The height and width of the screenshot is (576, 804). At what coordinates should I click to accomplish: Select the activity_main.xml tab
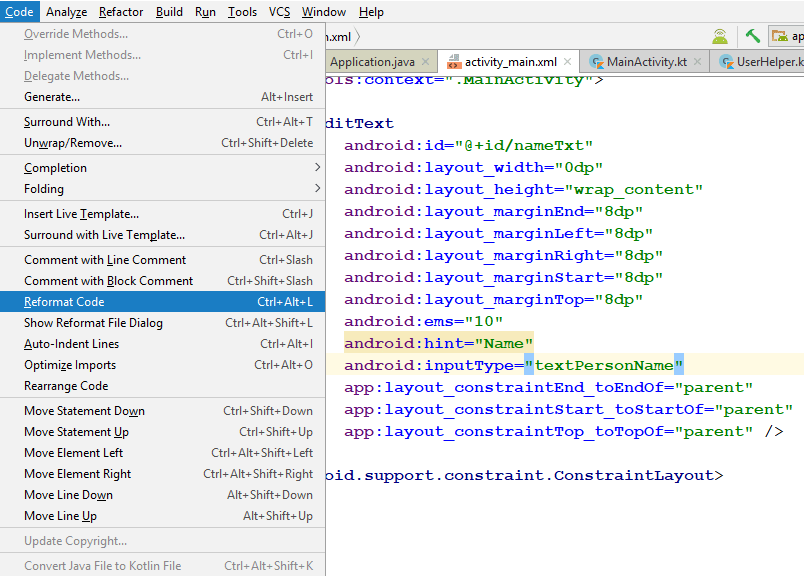click(x=510, y=62)
